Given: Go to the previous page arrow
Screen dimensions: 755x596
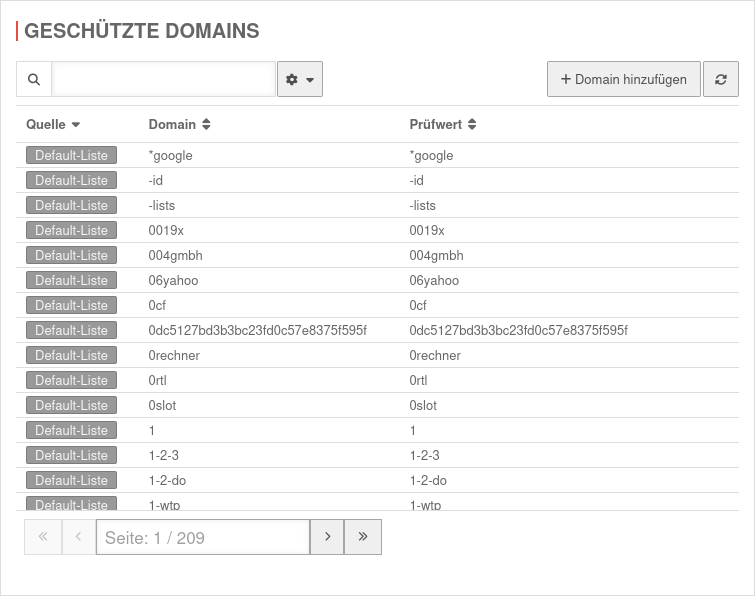Looking at the screenshot, I should 78,537.
